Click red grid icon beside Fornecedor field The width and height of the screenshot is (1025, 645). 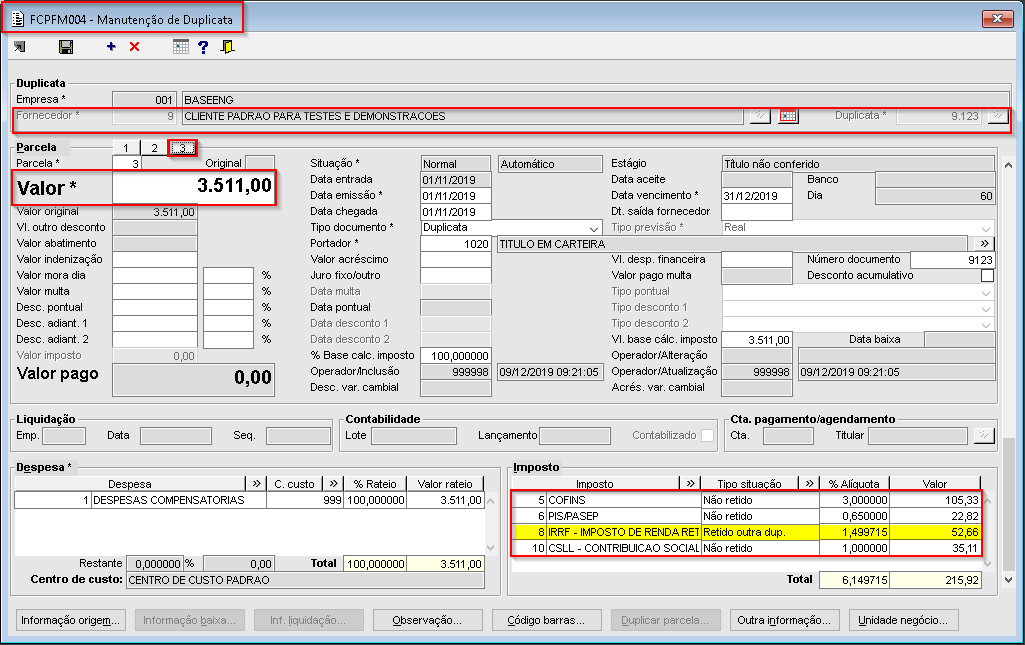(x=788, y=116)
